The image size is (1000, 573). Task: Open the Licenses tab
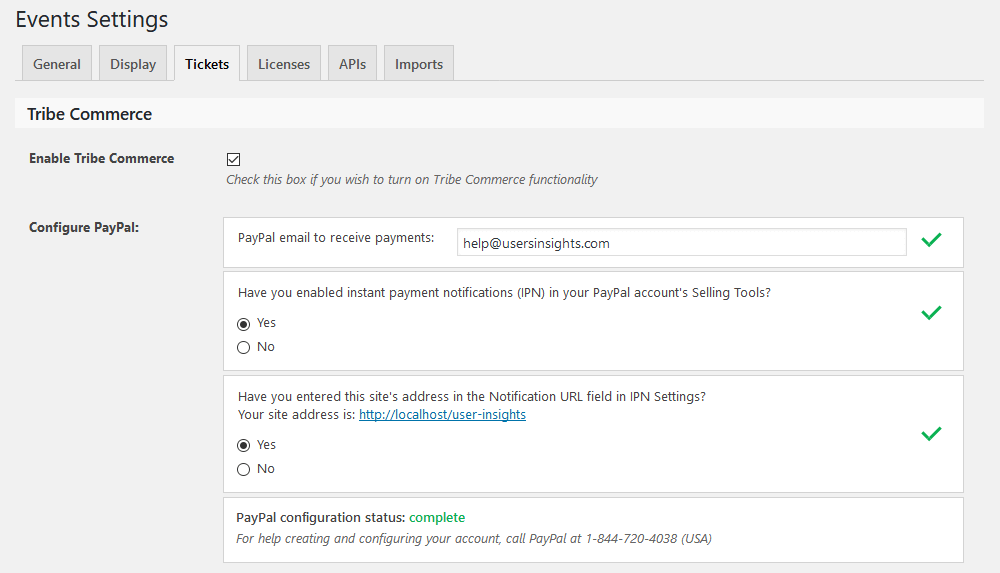click(284, 64)
